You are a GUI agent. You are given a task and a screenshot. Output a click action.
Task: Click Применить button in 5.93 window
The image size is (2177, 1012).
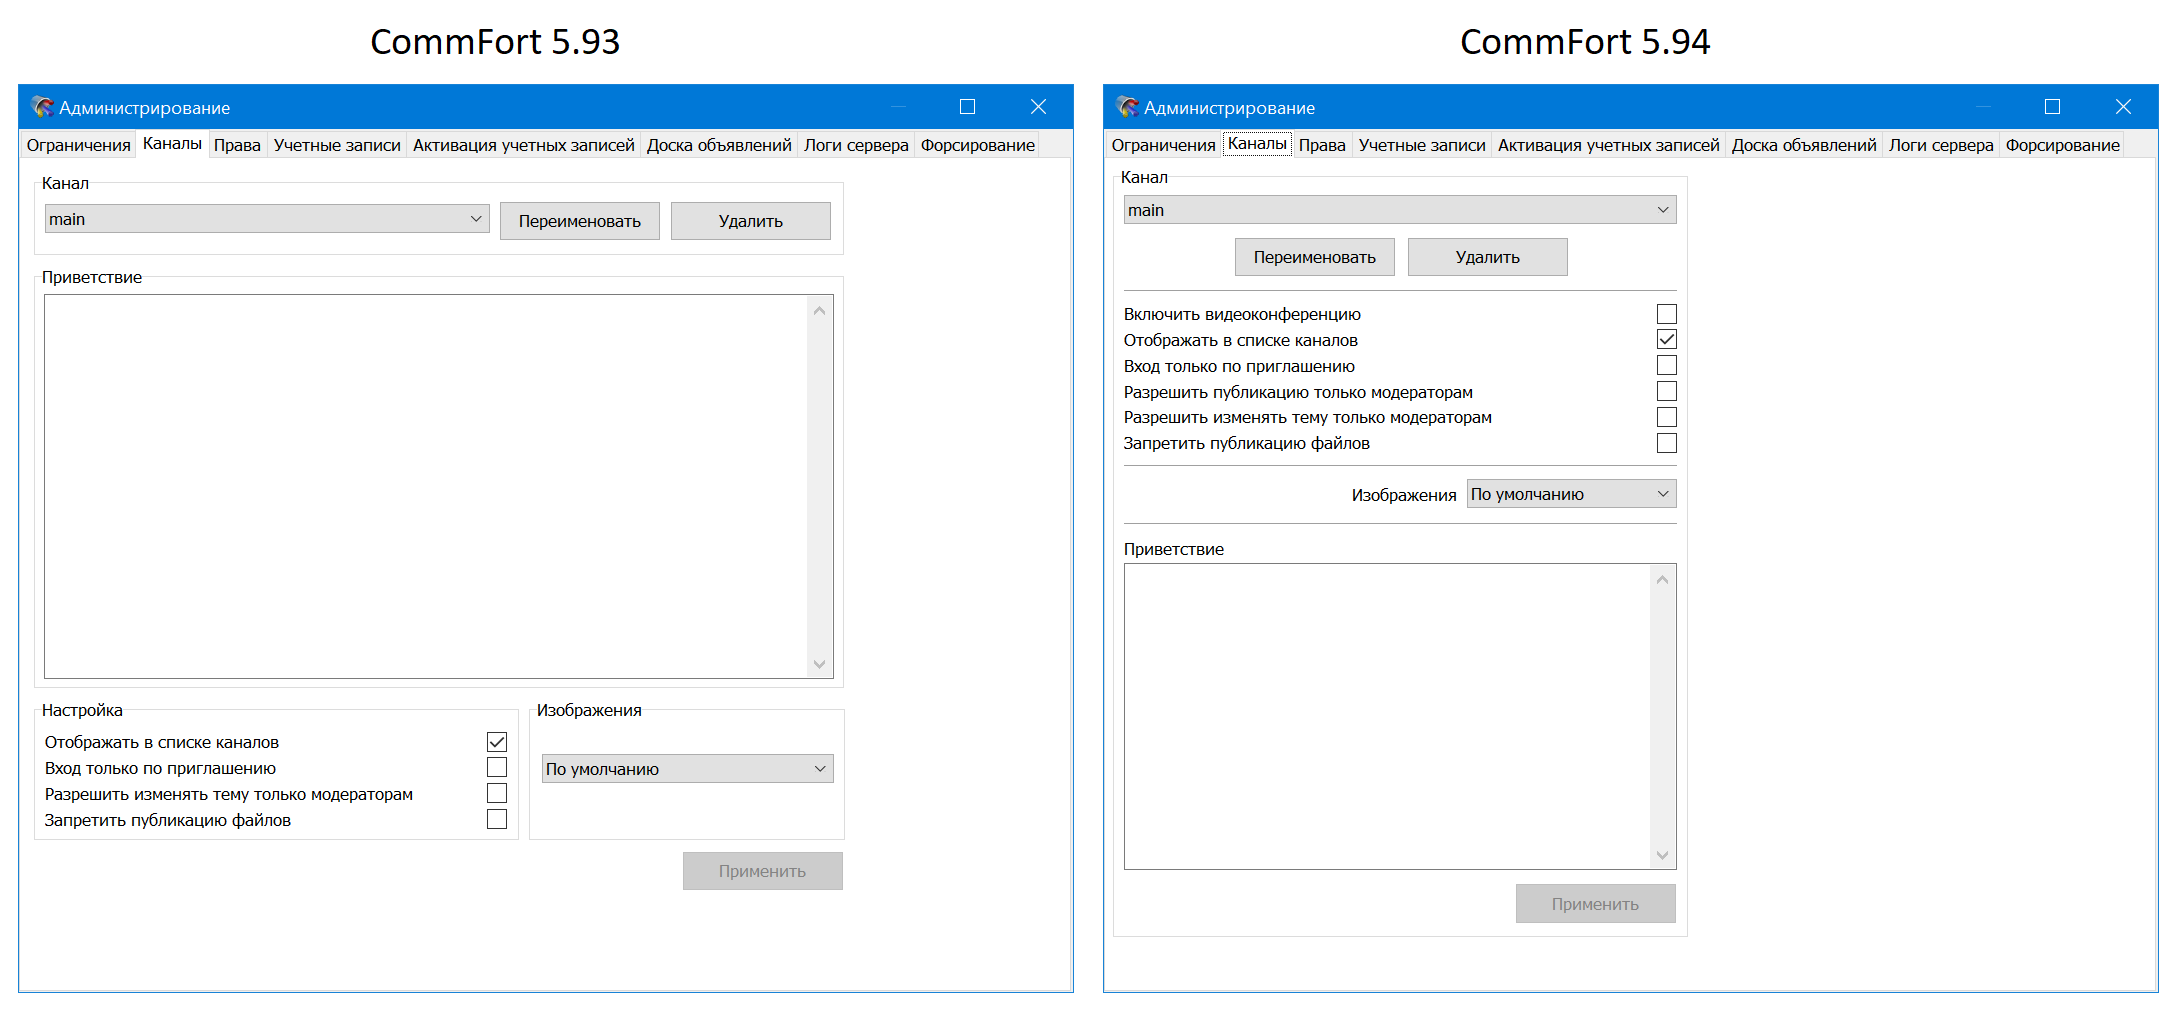(x=763, y=871)
